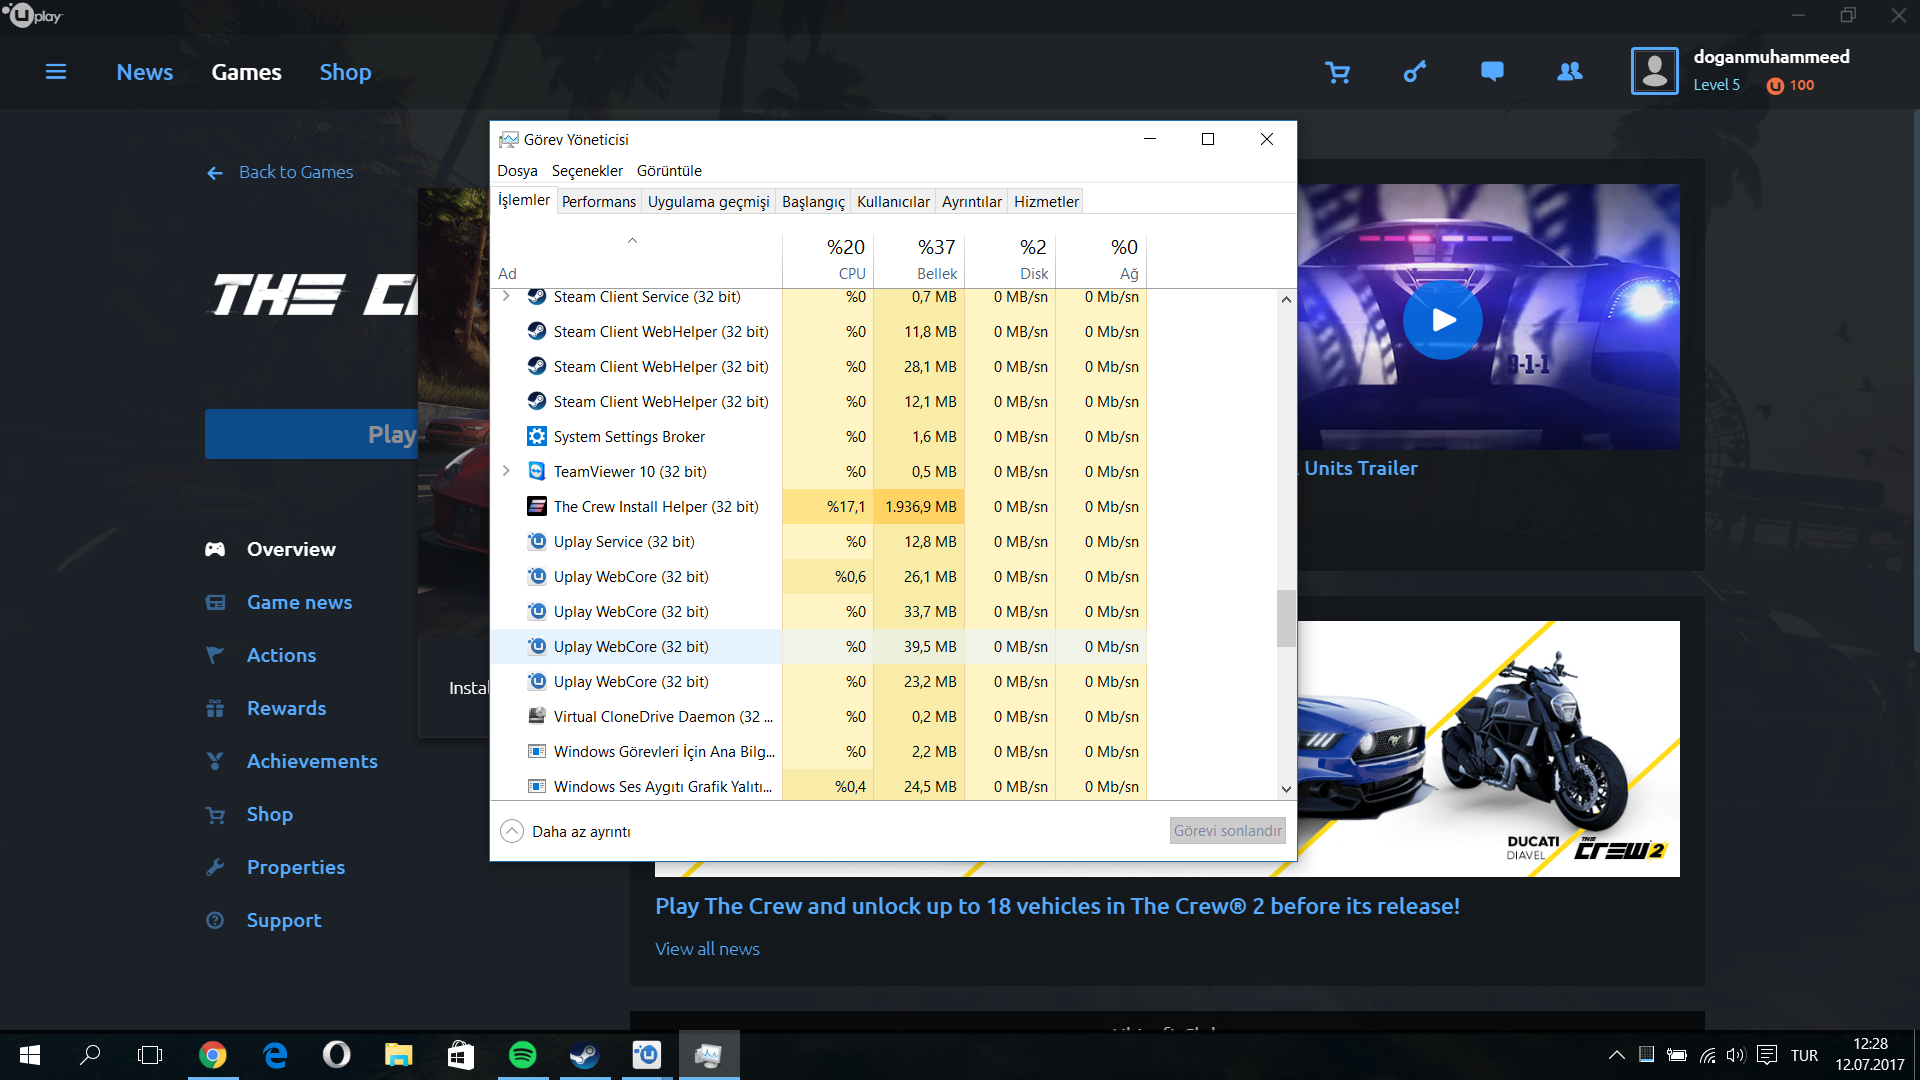Image resolution: width=1920 pixels, height=1080 pixels.
Task: Click the Görevi sonlandır button
Action: pyautogui.click(x=1227, y=831)
